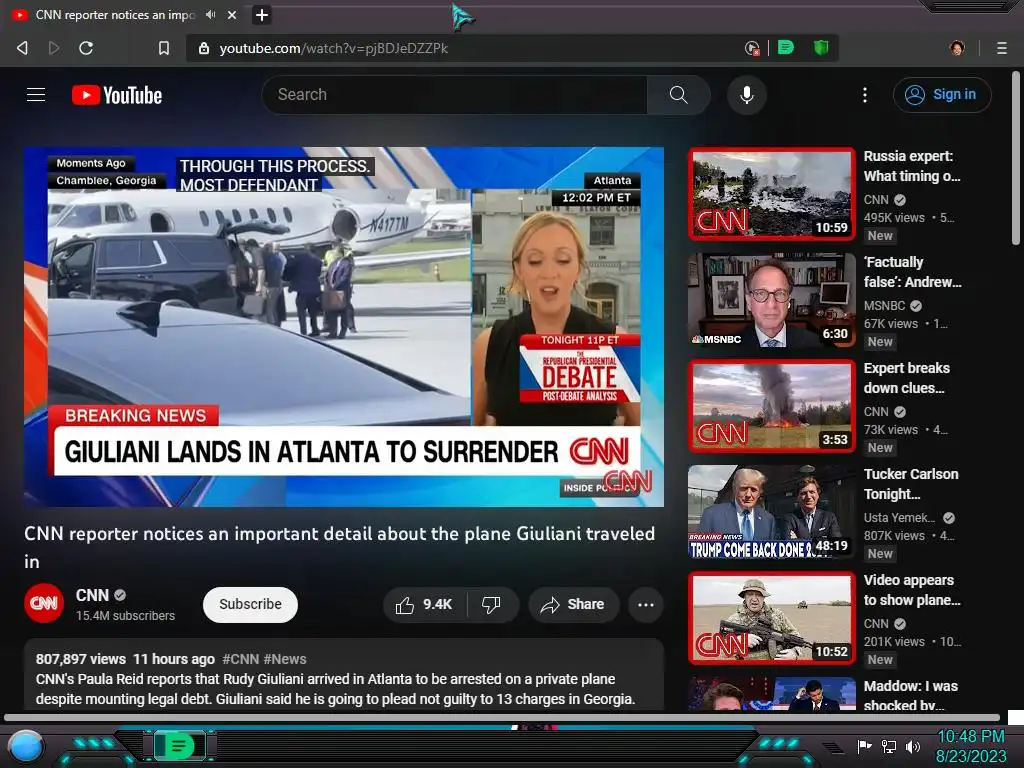Mute the tab using the speaker icon
1024x768 pixels.
(210, 14)
